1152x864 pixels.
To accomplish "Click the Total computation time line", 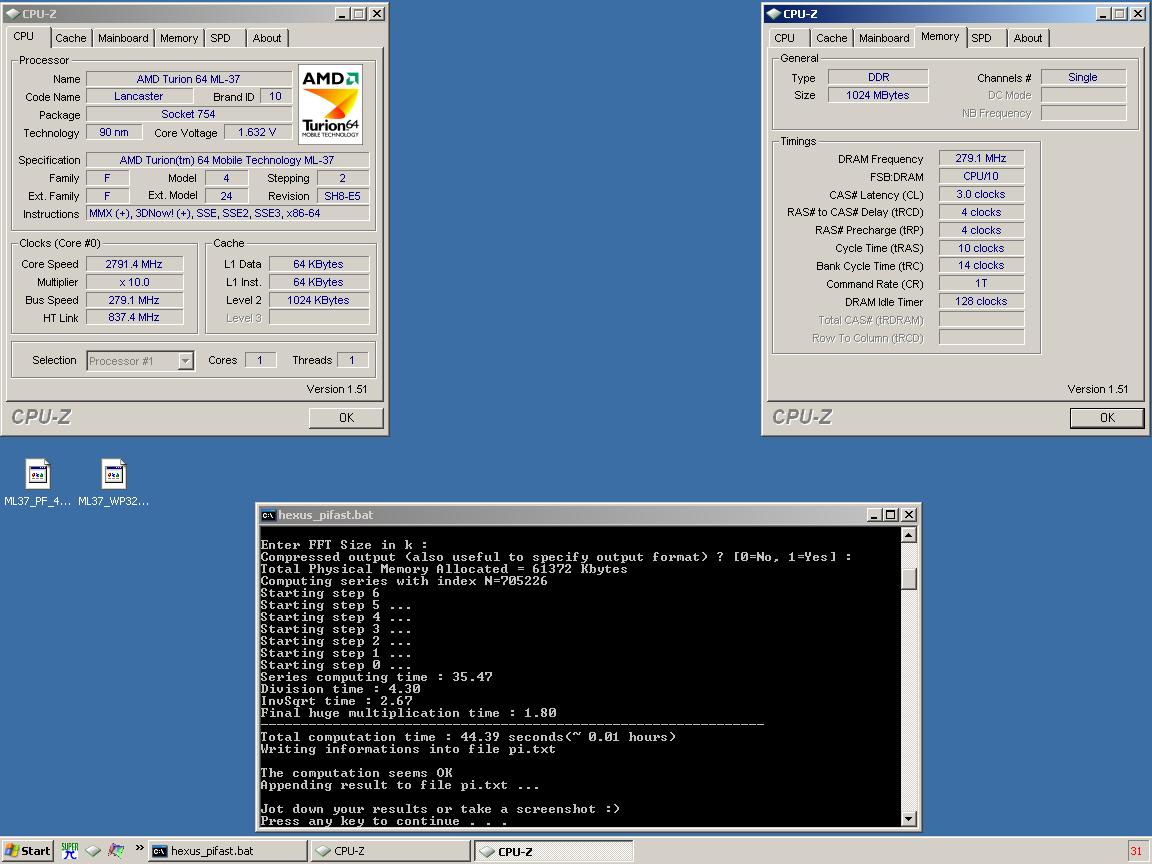I will pos(468,737).
